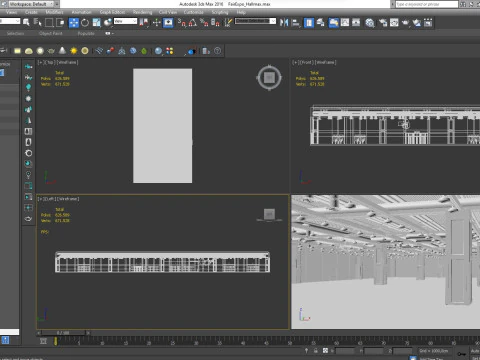
Task: Click the Material Editor toolbar icon
Action: point(370,23)
